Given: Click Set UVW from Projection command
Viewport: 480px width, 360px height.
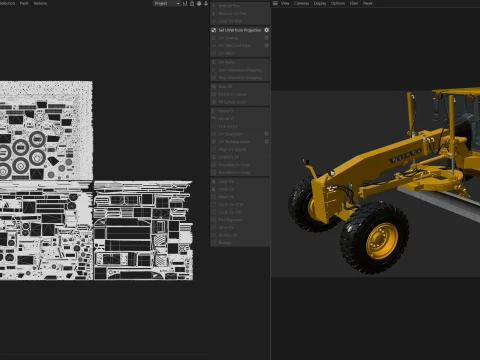Looking at the screenshot, I should [x=240, y=30].
